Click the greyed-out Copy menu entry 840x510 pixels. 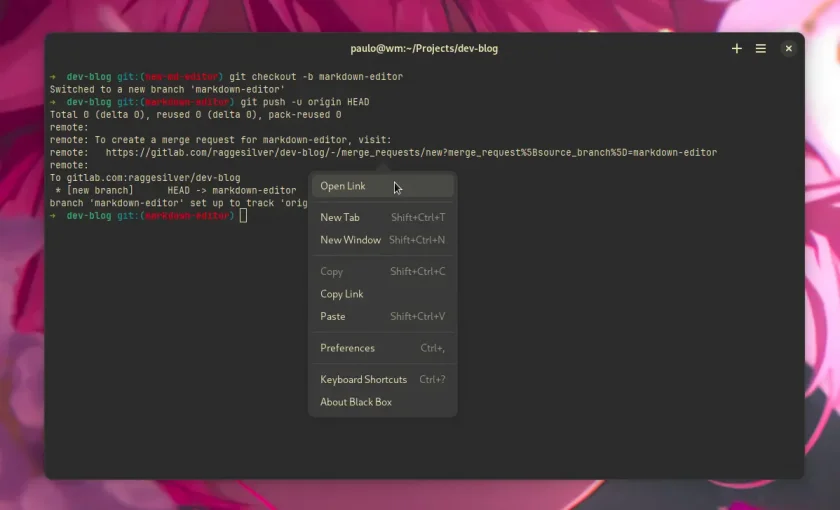pyautogui.click(x=382, y=272)
